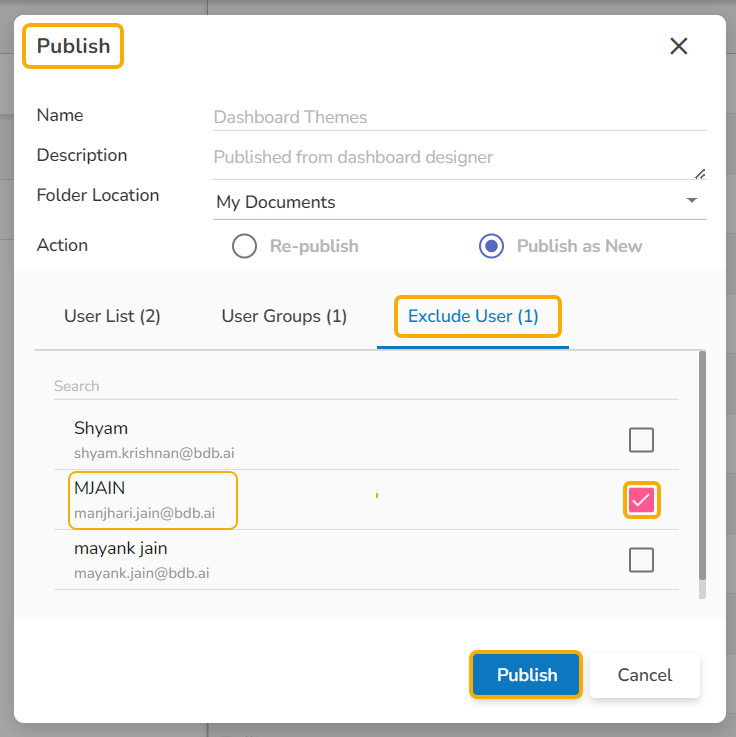Switch to the User List tab
This screenshot has height=737, width=736.
pyautogui.click(x=112, y=316)
